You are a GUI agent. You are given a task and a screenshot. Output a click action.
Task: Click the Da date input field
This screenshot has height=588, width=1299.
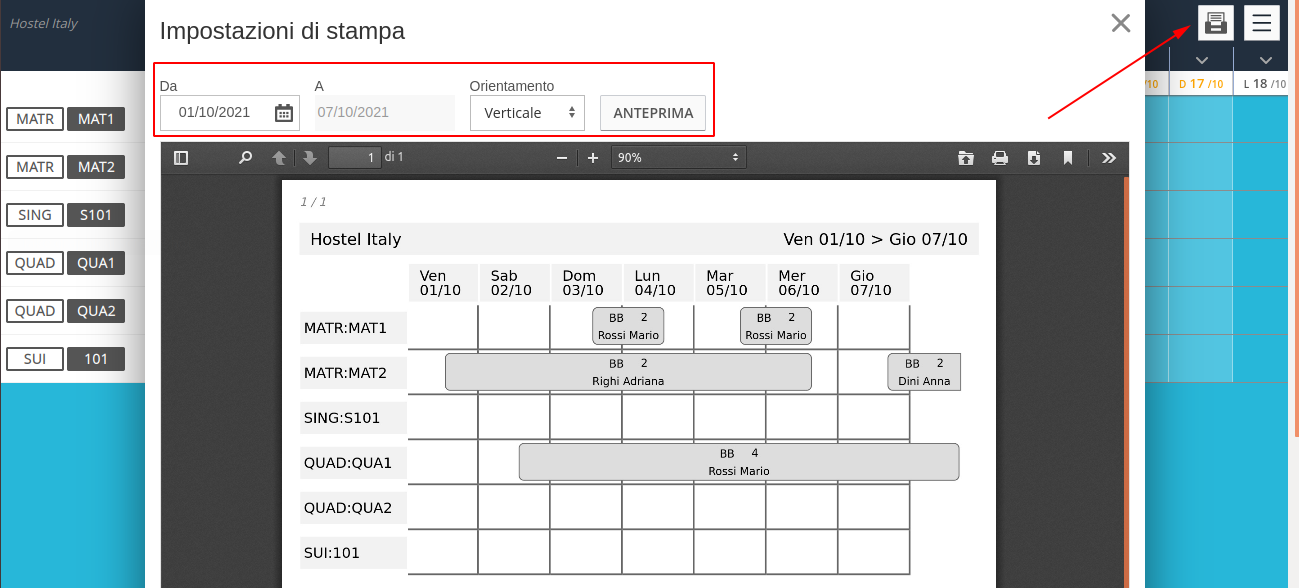click(x=215, y=113)
